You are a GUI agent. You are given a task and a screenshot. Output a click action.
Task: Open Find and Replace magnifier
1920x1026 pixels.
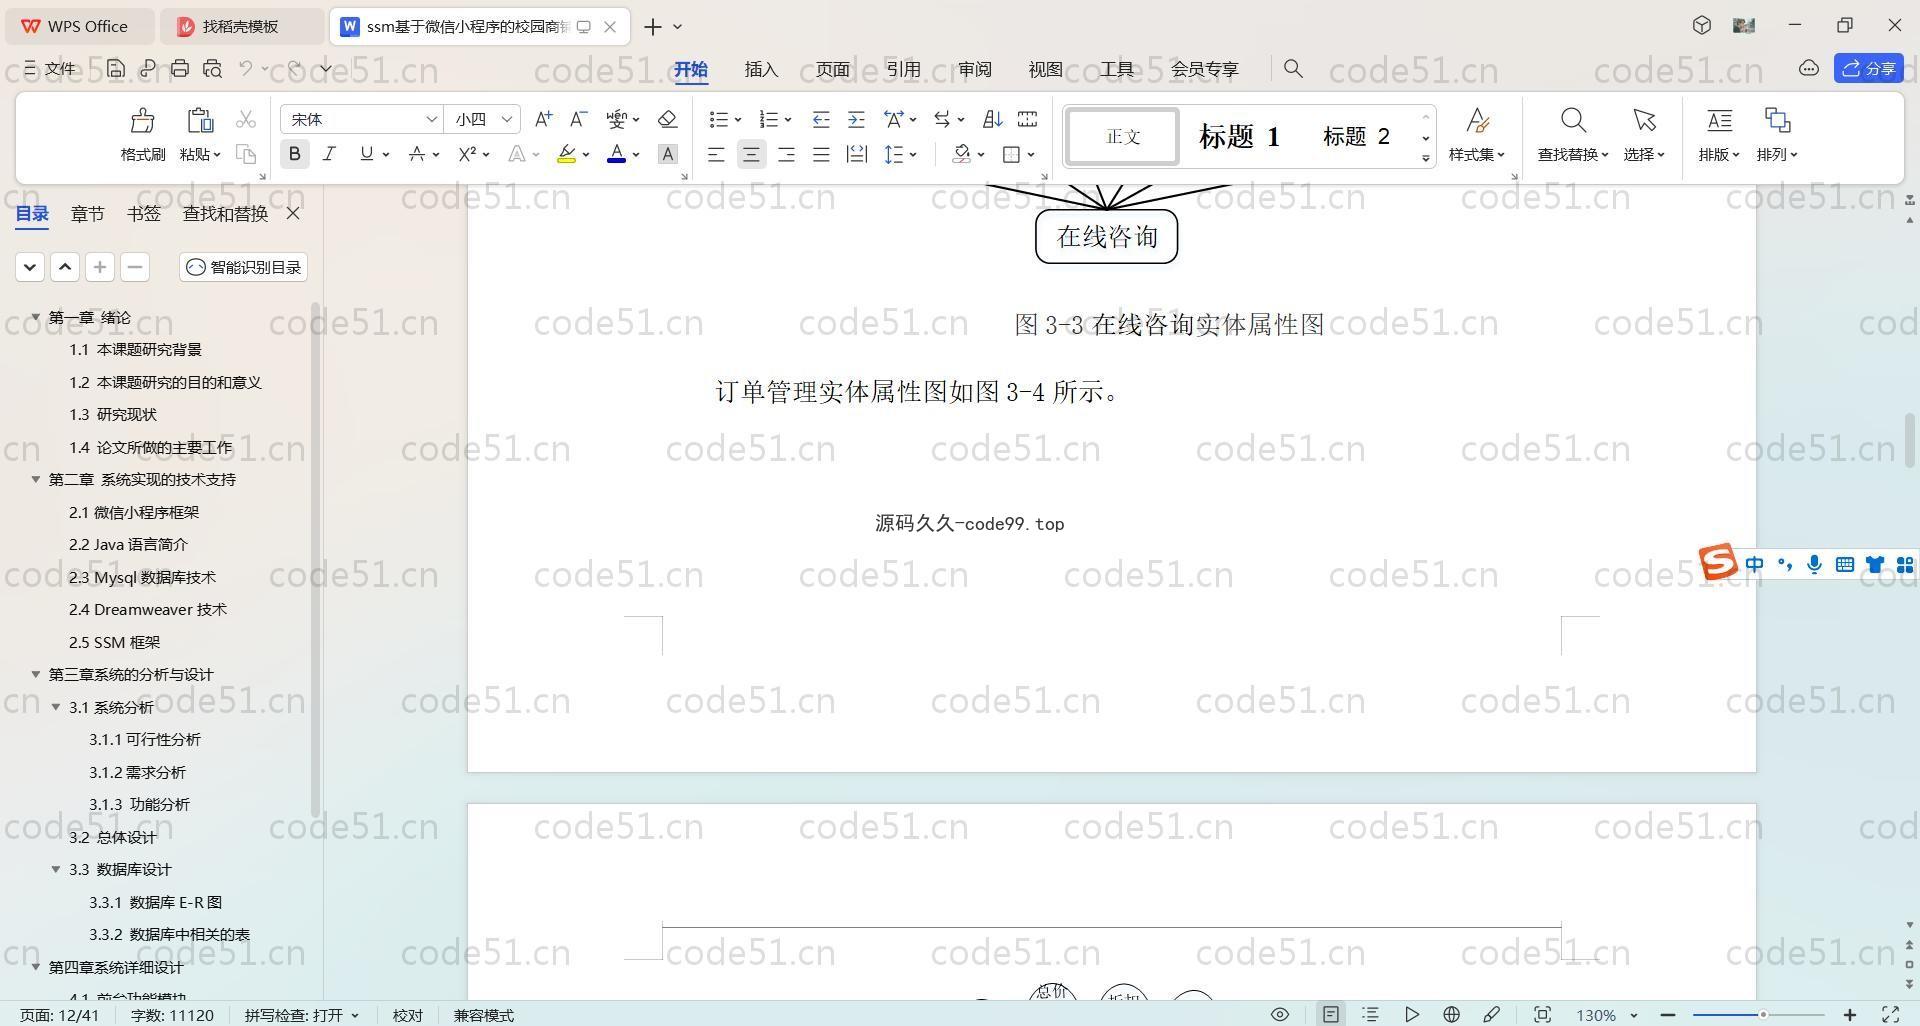[x=1573, y=121]
